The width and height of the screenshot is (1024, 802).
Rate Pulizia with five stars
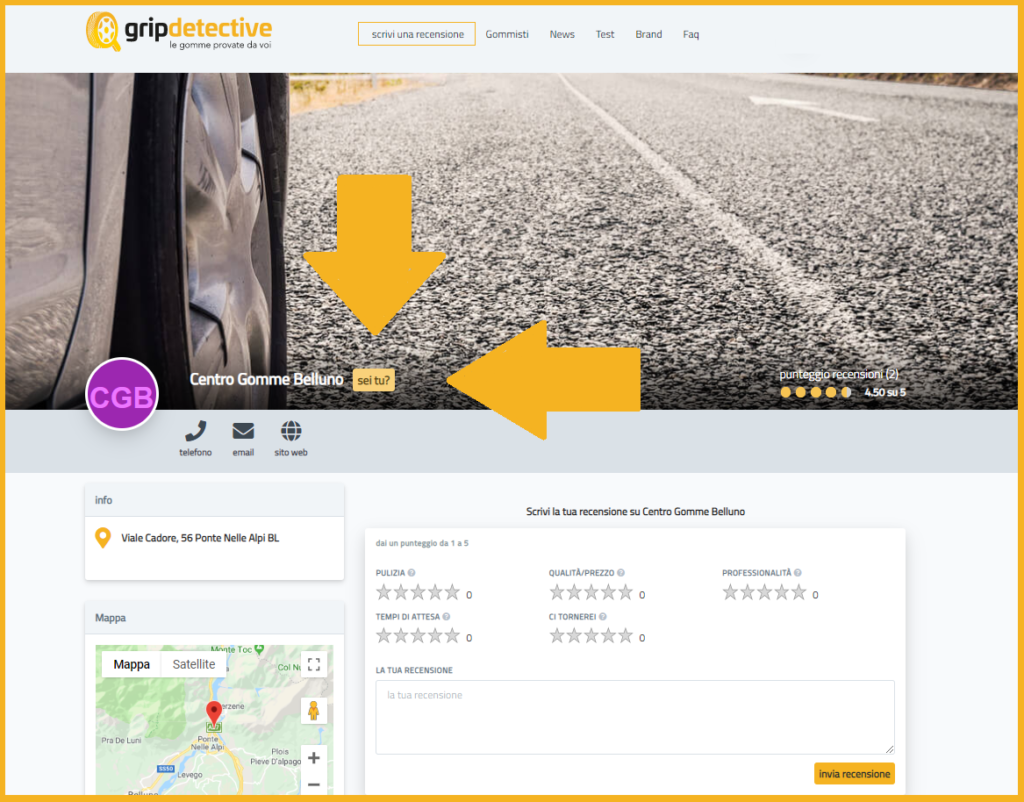pos(452,592)
